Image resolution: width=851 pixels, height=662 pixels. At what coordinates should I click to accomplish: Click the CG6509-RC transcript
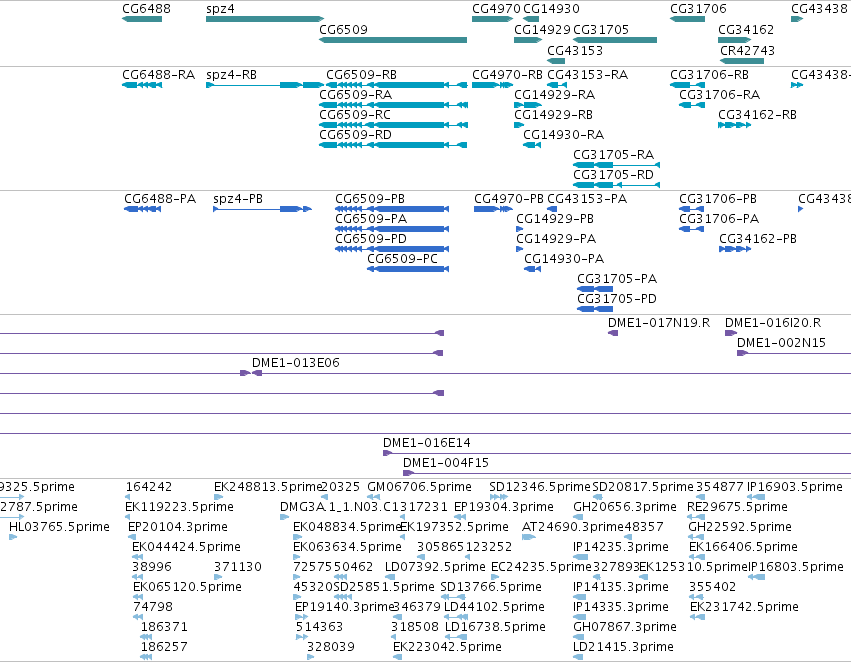pos(393,125)
